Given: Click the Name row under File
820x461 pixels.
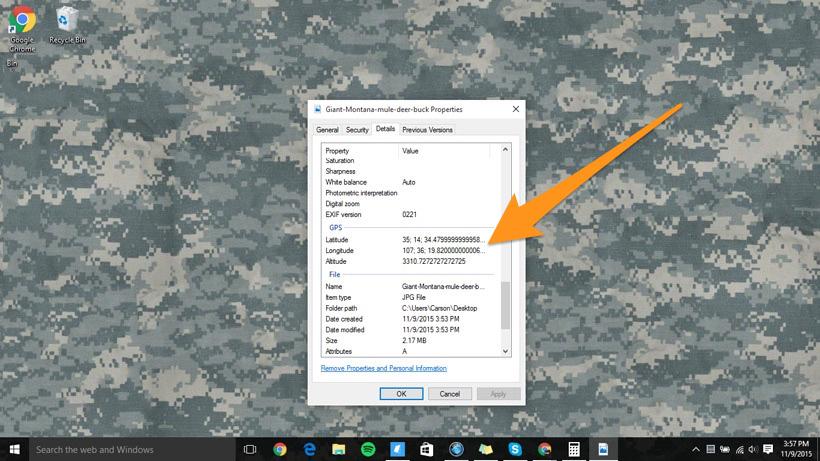Looking at the screenshot, I should pyautogui.click(x=407, y=286).
